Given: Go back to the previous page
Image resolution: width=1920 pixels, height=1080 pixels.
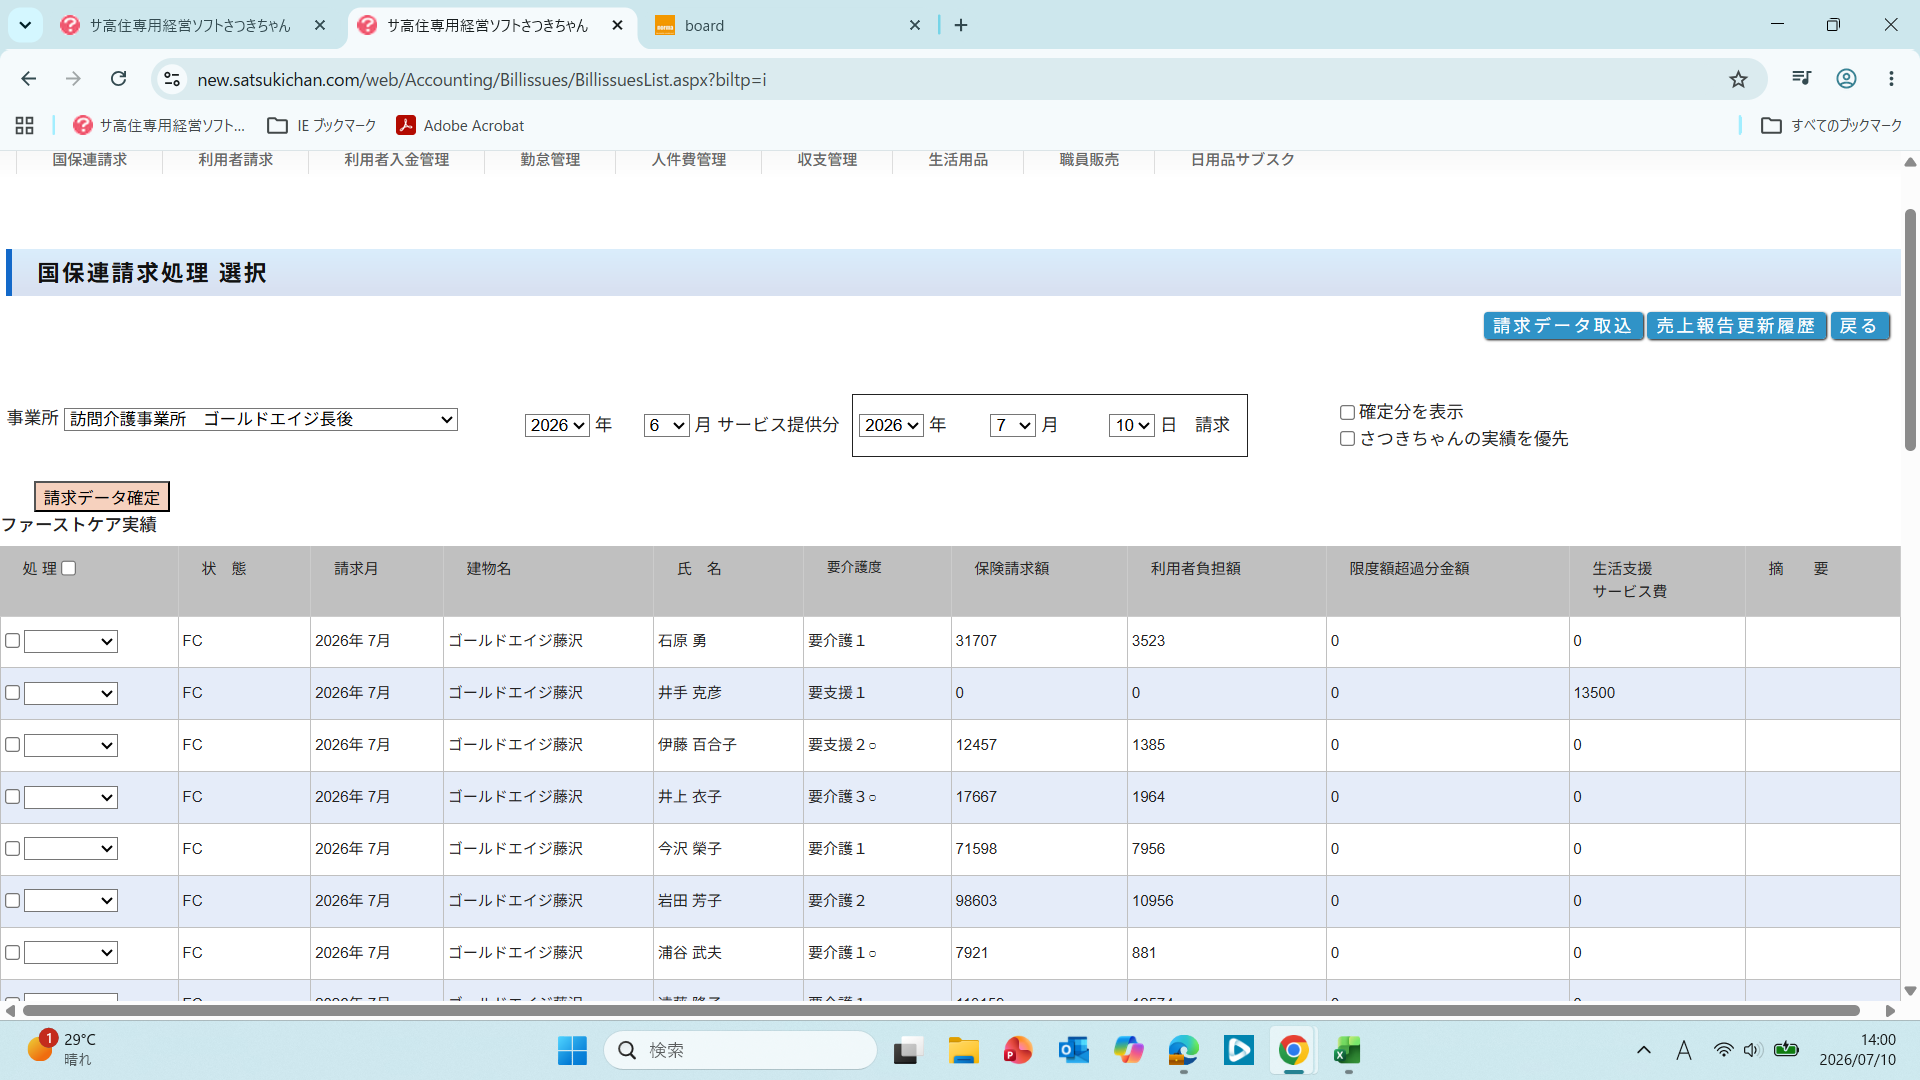Looking at the screenshot, I should pos(29,79).
